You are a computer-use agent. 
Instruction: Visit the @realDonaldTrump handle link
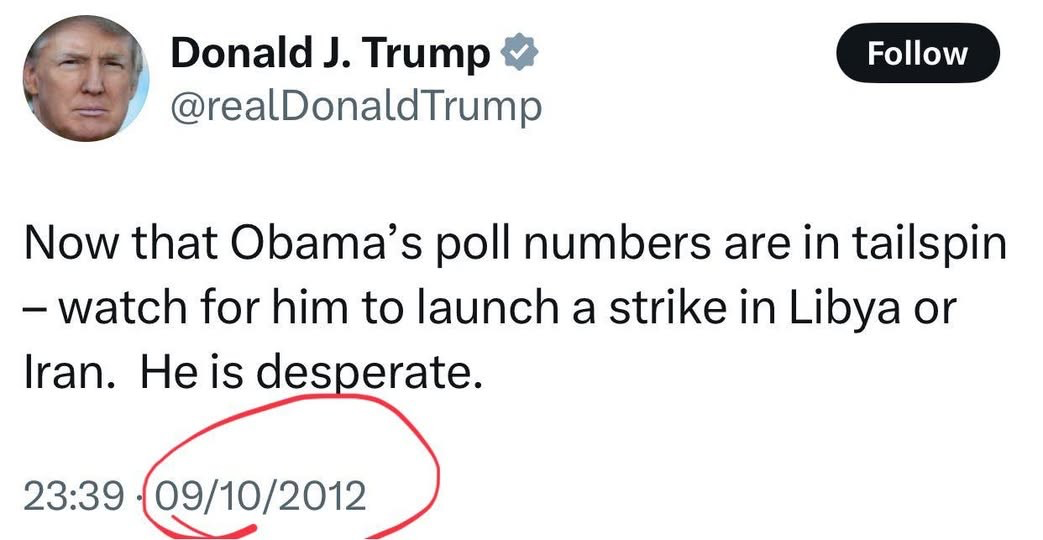[356, 105]
